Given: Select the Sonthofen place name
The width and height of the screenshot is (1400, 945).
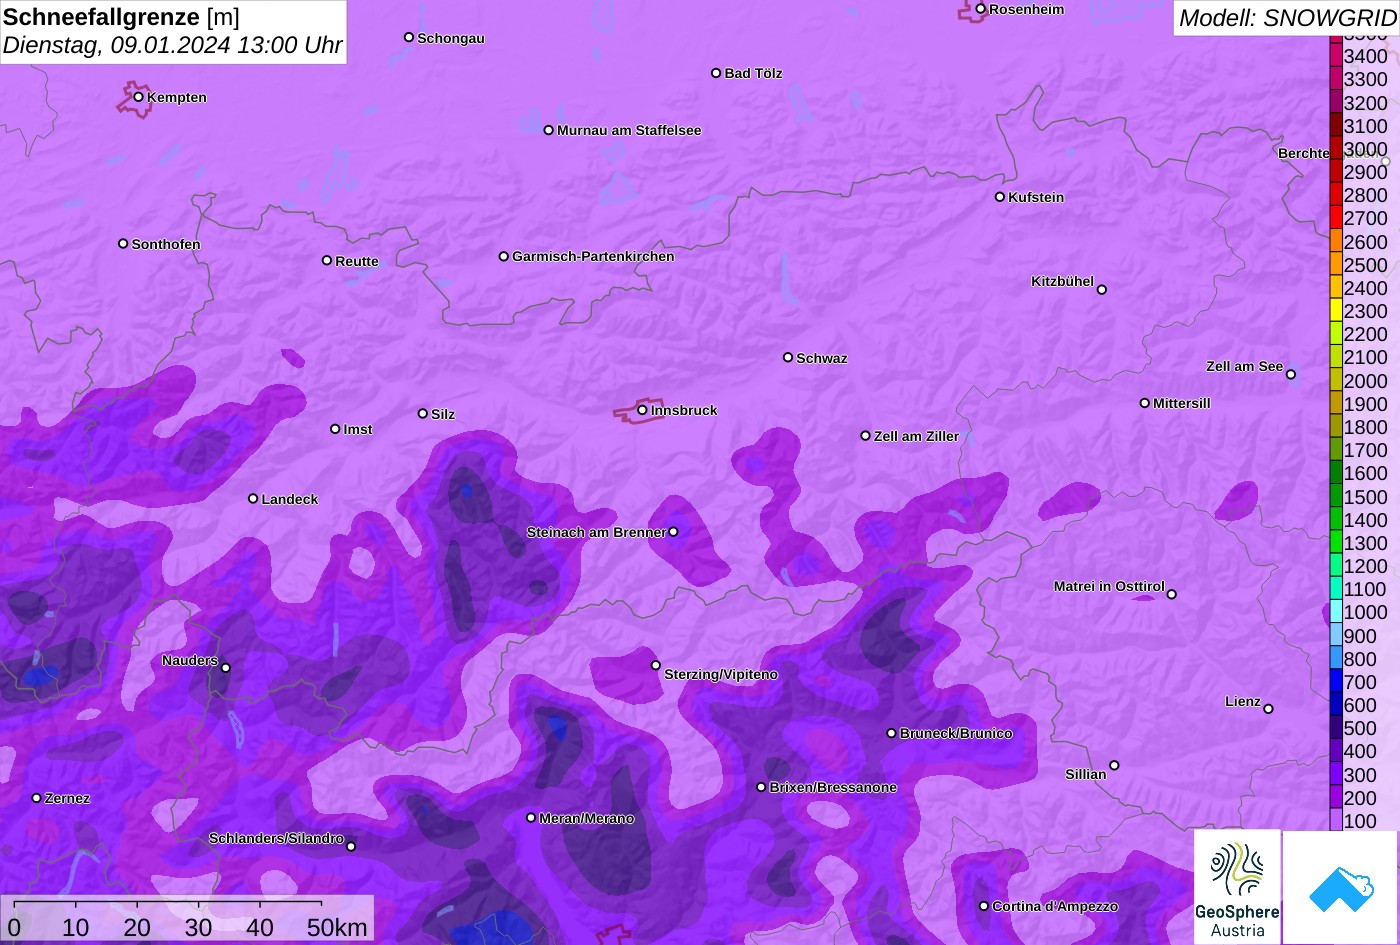Looking at the screenshot, I should point(166,244).
